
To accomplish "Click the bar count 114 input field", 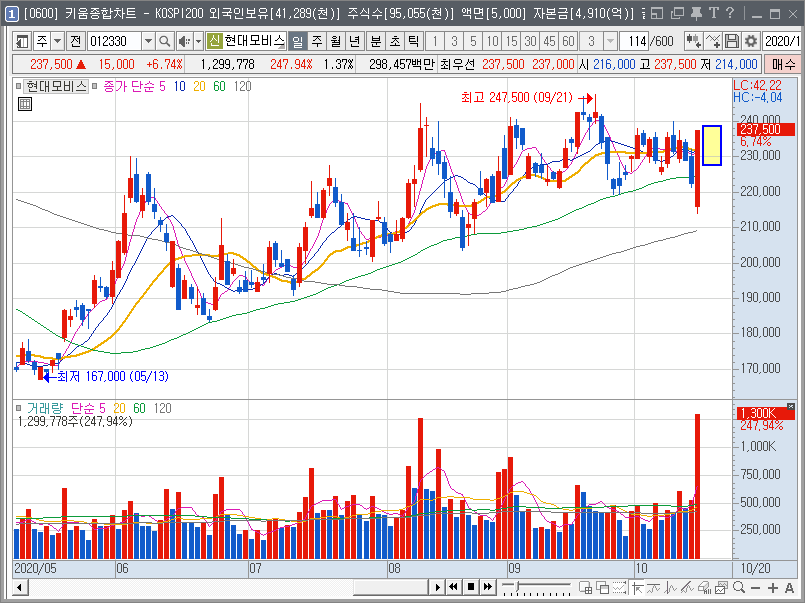I will click(634, 41).
